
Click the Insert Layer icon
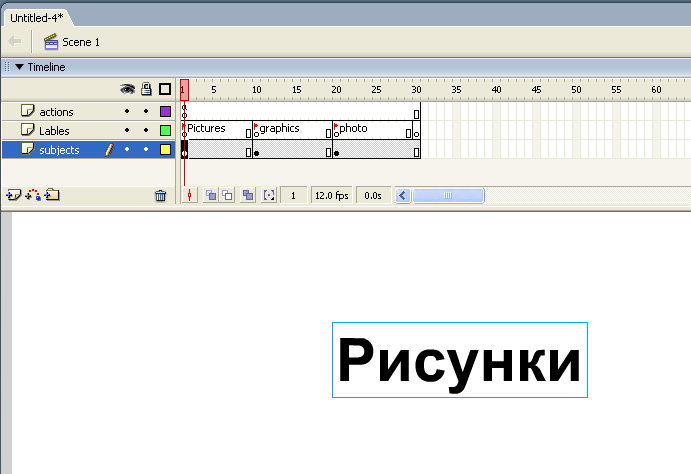(13, 195)
